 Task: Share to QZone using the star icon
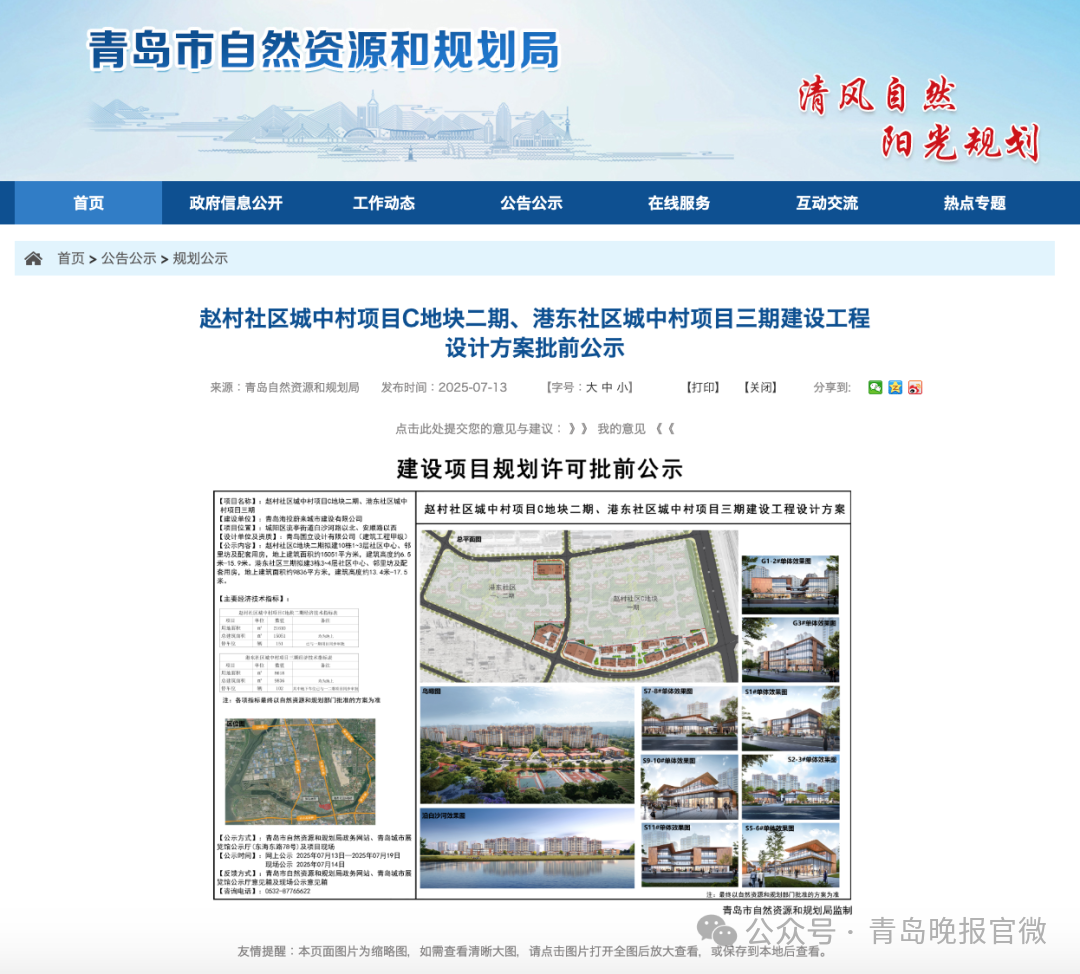coord(895,387)
